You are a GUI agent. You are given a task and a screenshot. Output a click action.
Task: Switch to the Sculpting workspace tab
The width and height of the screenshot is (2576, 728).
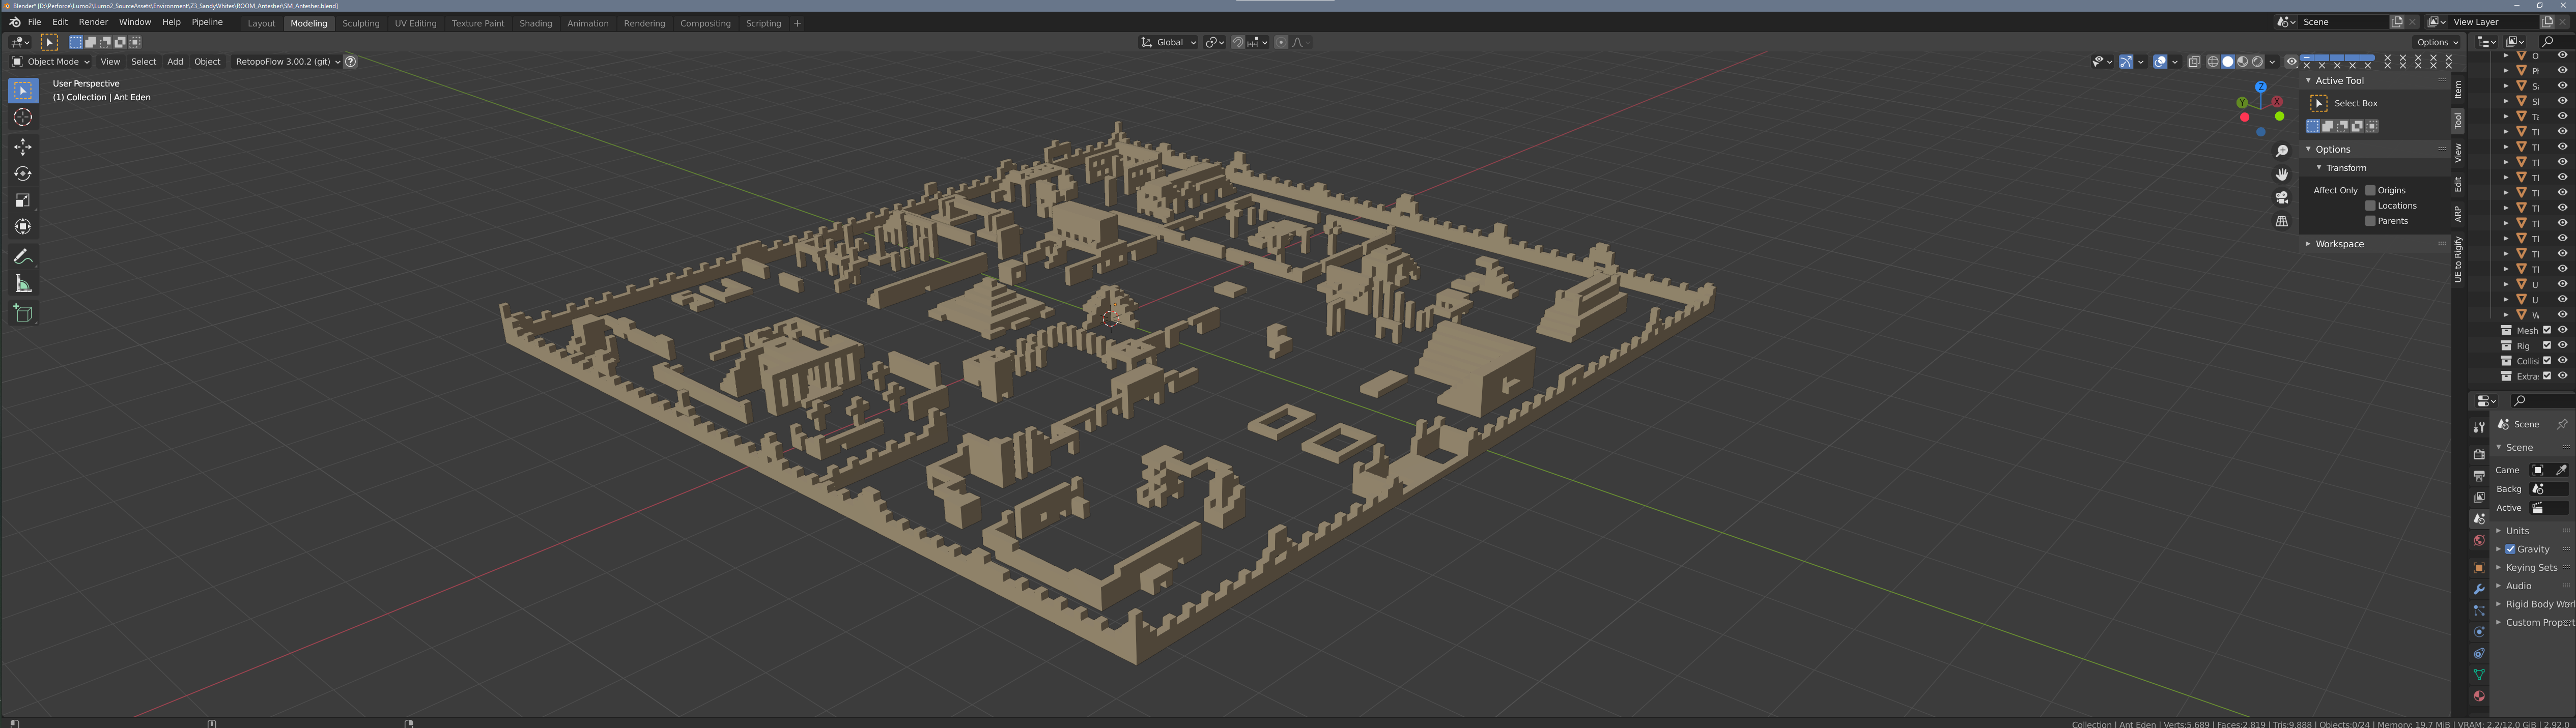[x=360, y=23]
